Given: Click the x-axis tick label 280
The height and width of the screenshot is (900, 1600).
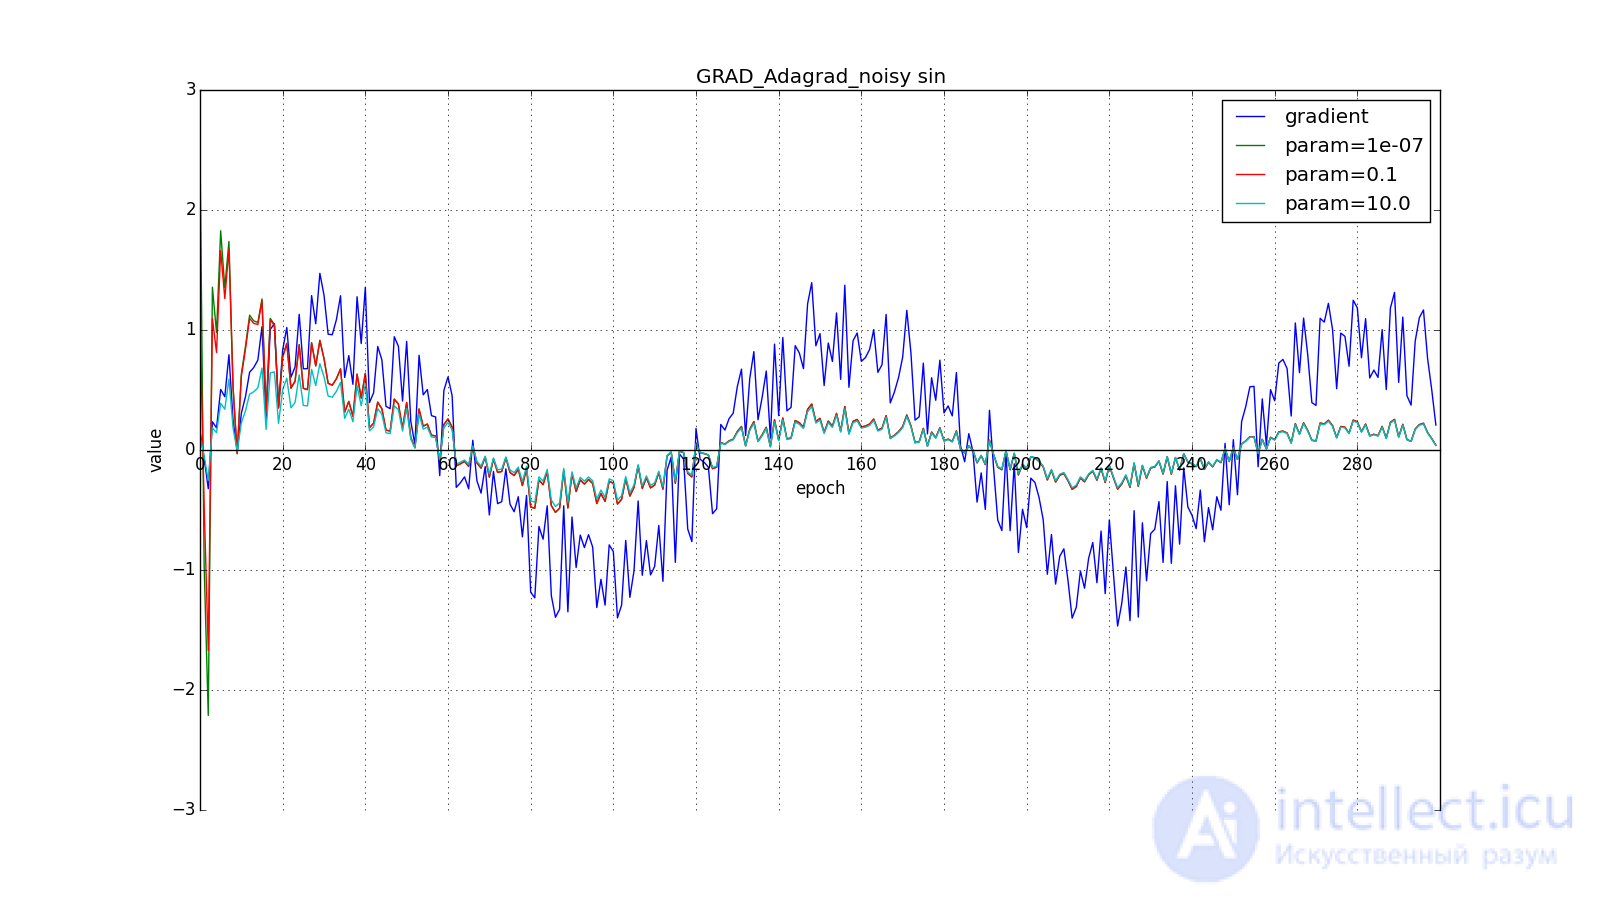Looking at the screenshot, I should 1358,464.
